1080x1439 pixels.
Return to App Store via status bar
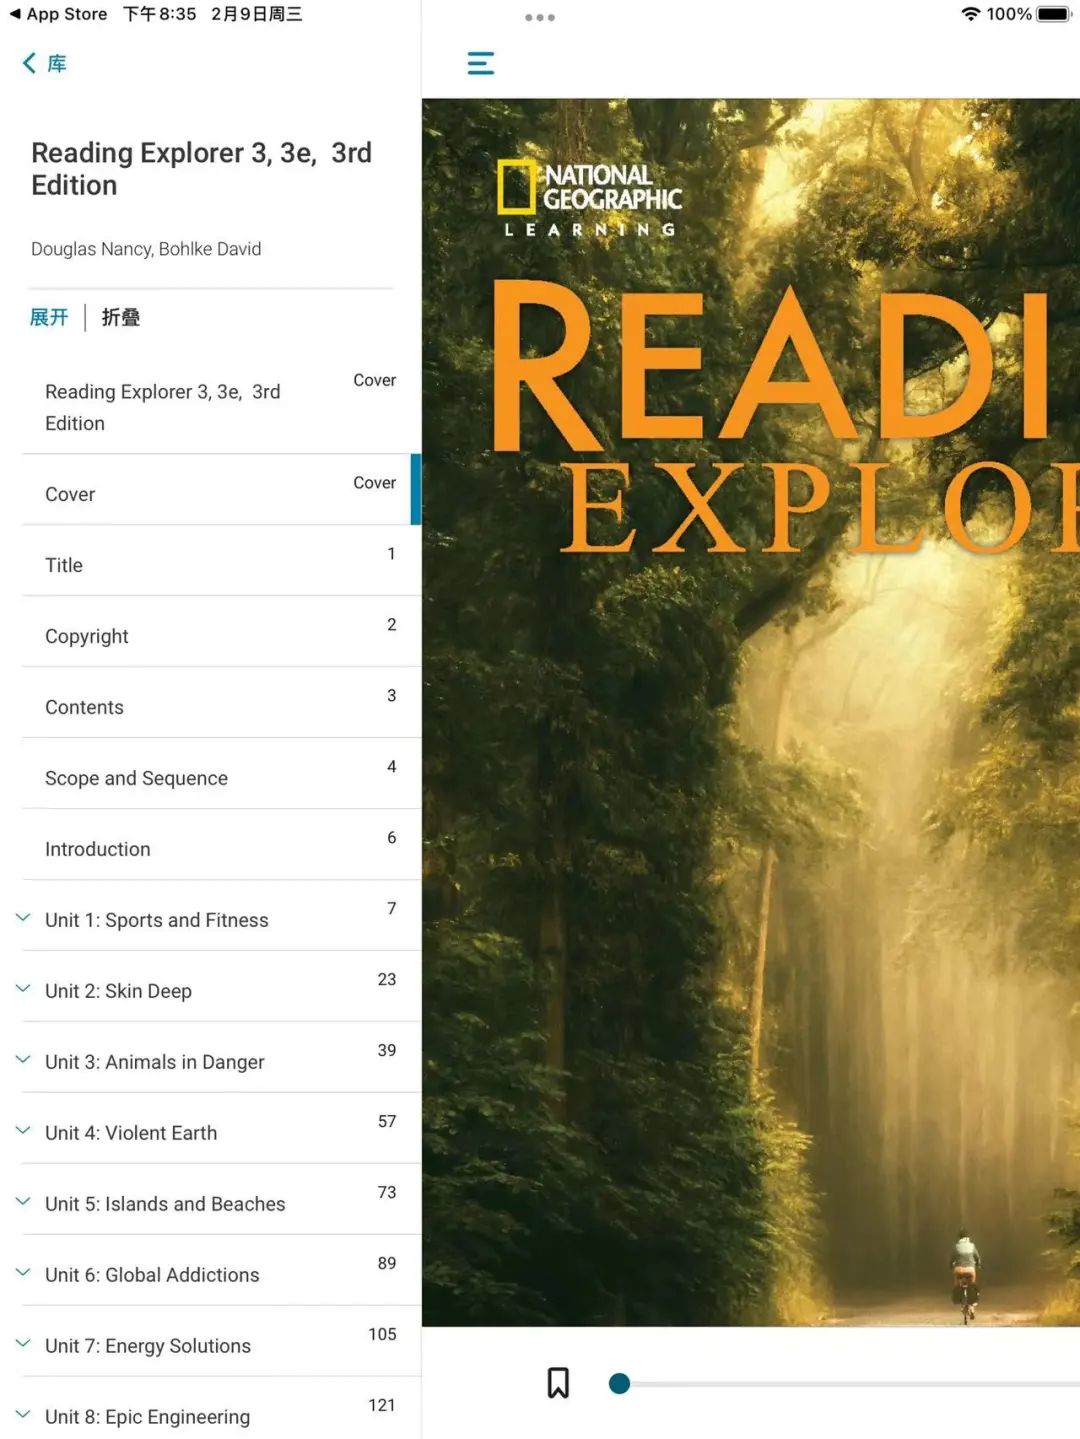(58, 14)
